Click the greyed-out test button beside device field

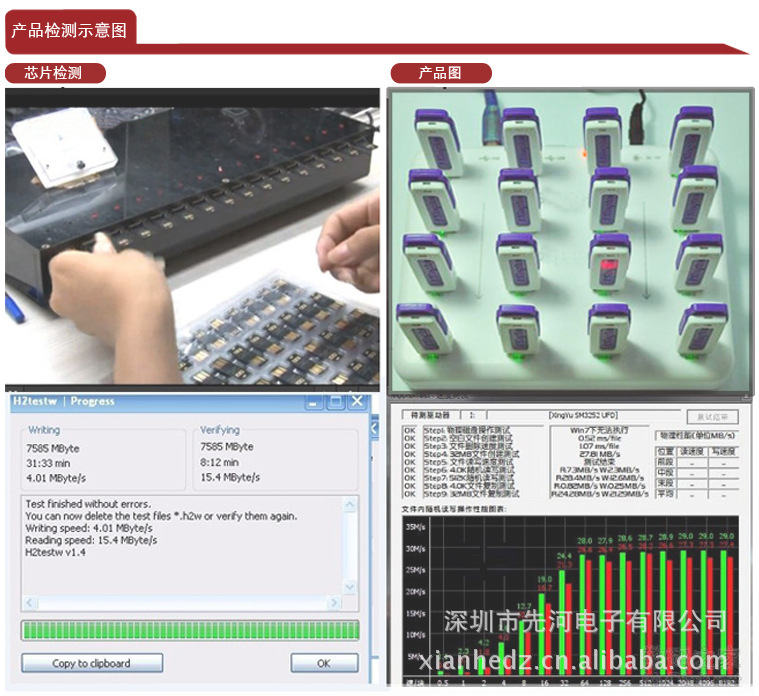click(x=712, y=416)
